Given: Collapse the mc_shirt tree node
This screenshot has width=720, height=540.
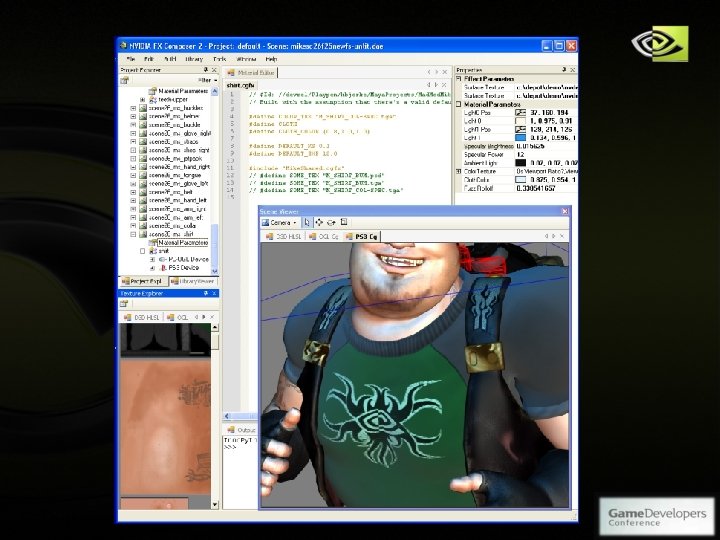Looking at the screenshot, I should pos(133,234).
